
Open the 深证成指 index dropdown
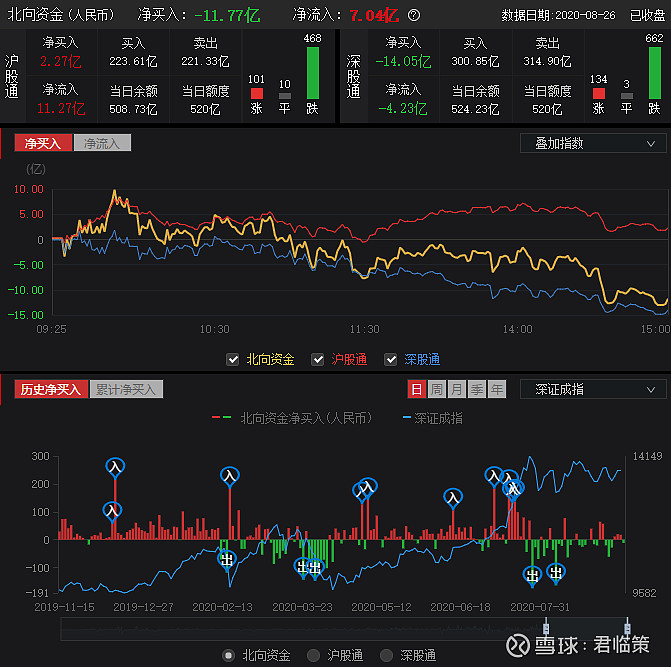[593, 390]
